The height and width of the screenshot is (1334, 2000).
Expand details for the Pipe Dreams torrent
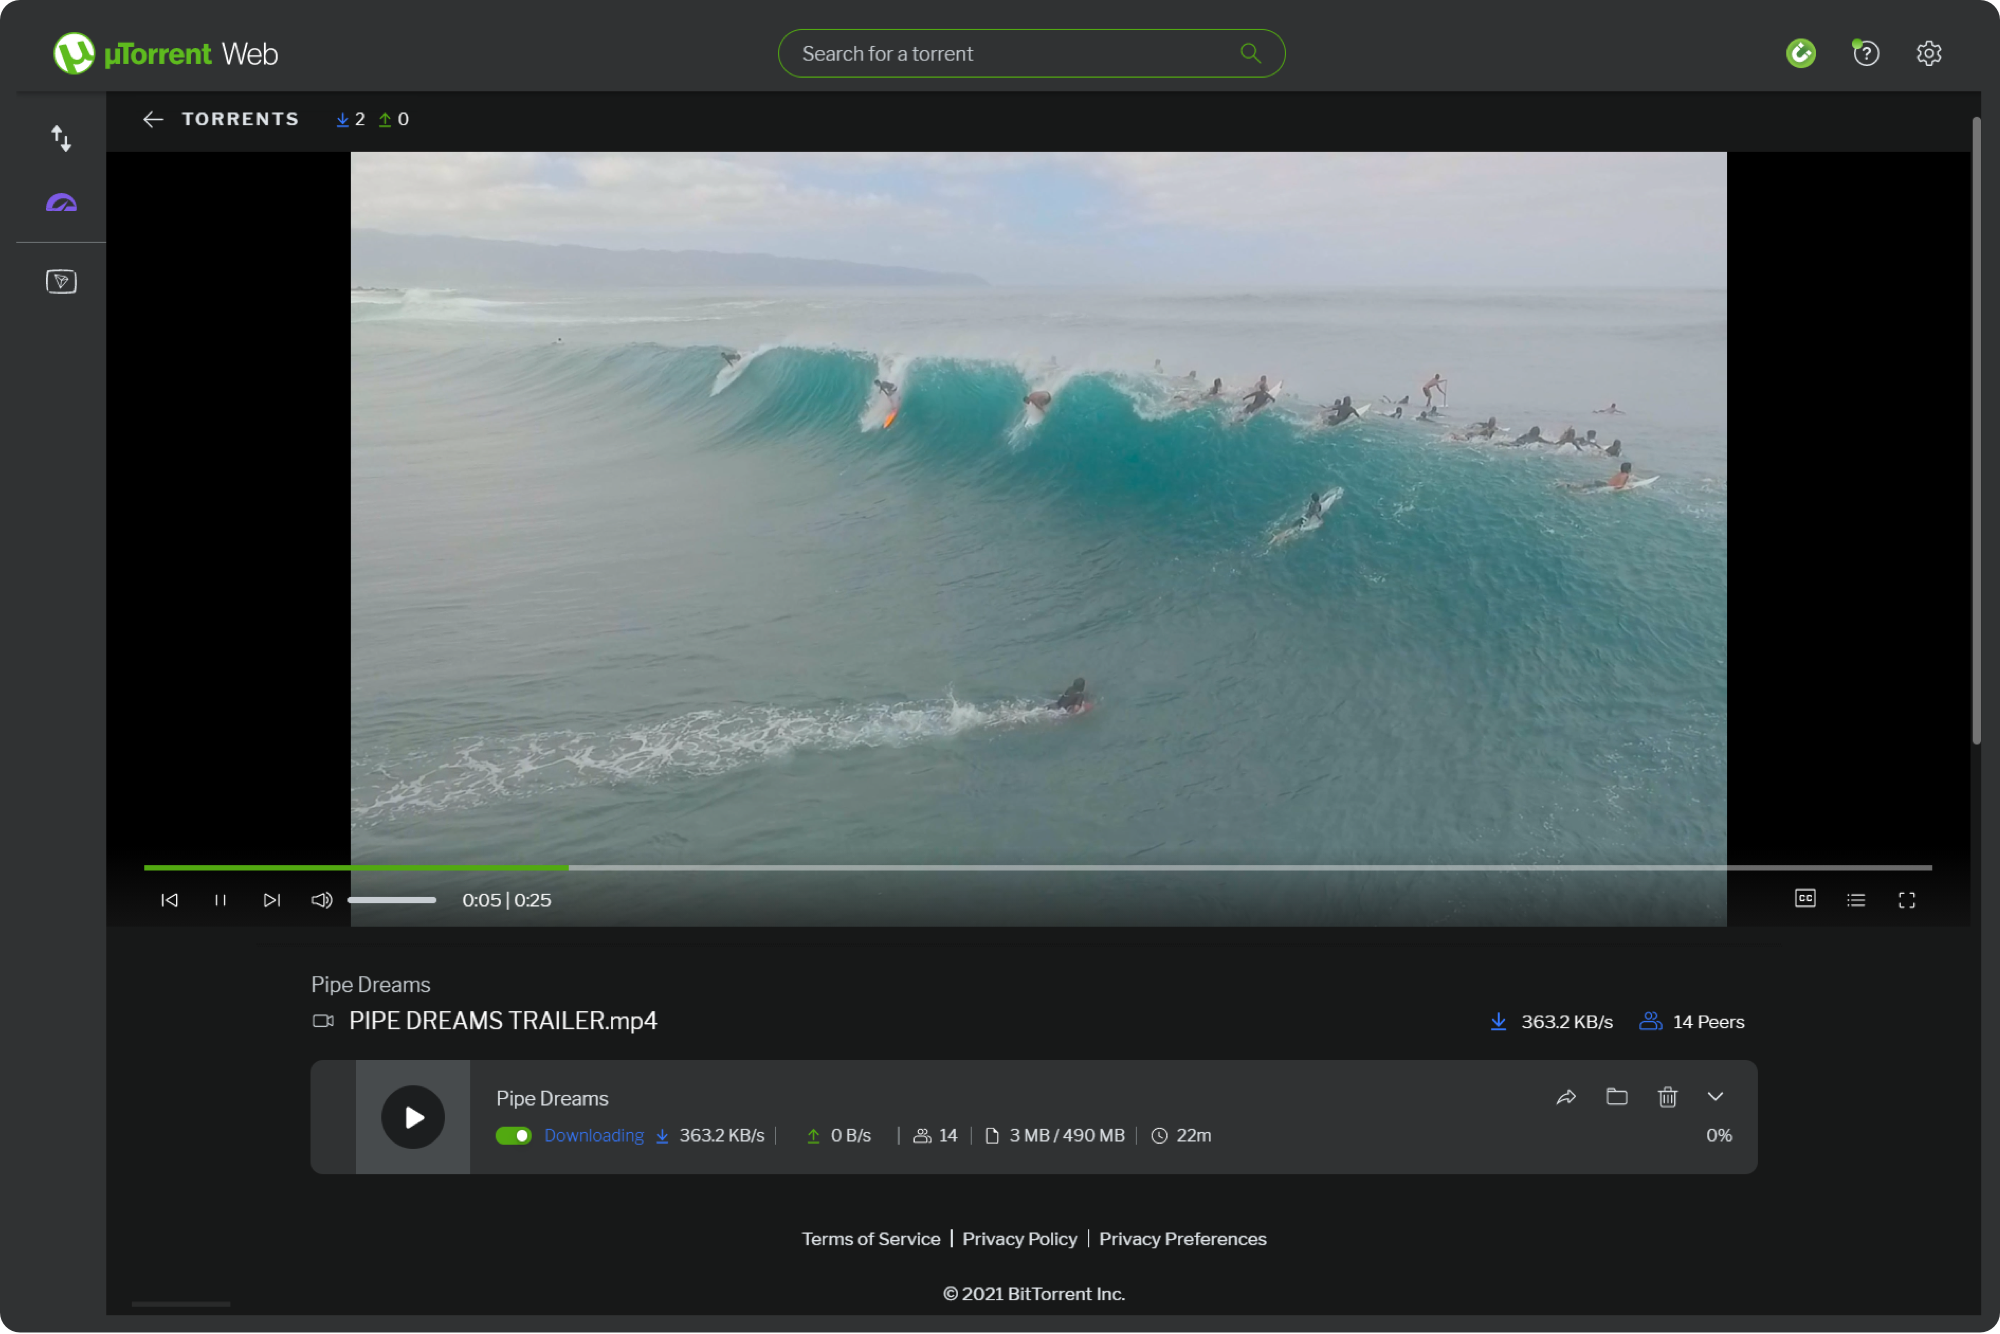pos(1717,1097)
